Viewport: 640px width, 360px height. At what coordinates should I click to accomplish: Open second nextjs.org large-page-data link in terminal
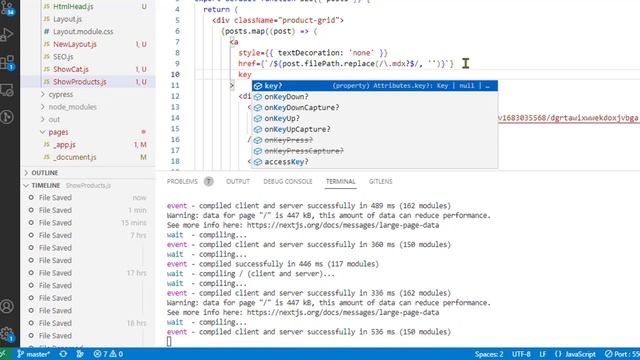pos(343,313)
